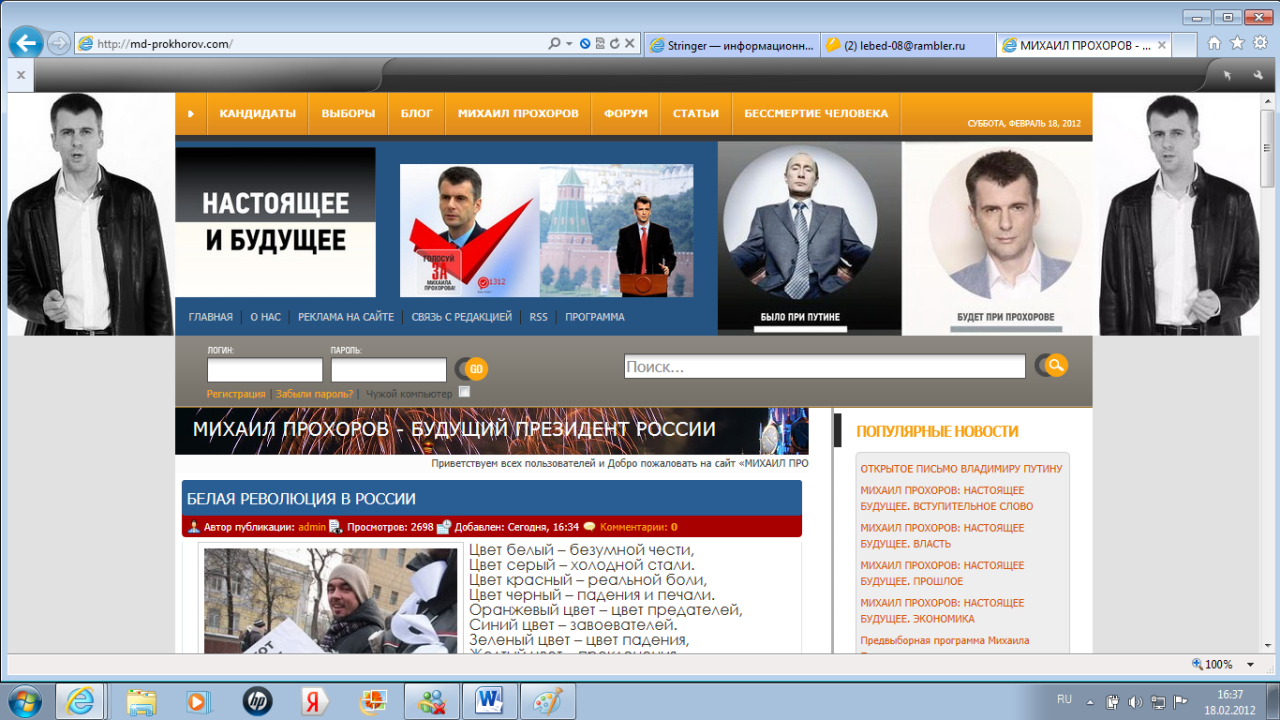
Task: Open the Регистрация link
Action: pos(236,394)
